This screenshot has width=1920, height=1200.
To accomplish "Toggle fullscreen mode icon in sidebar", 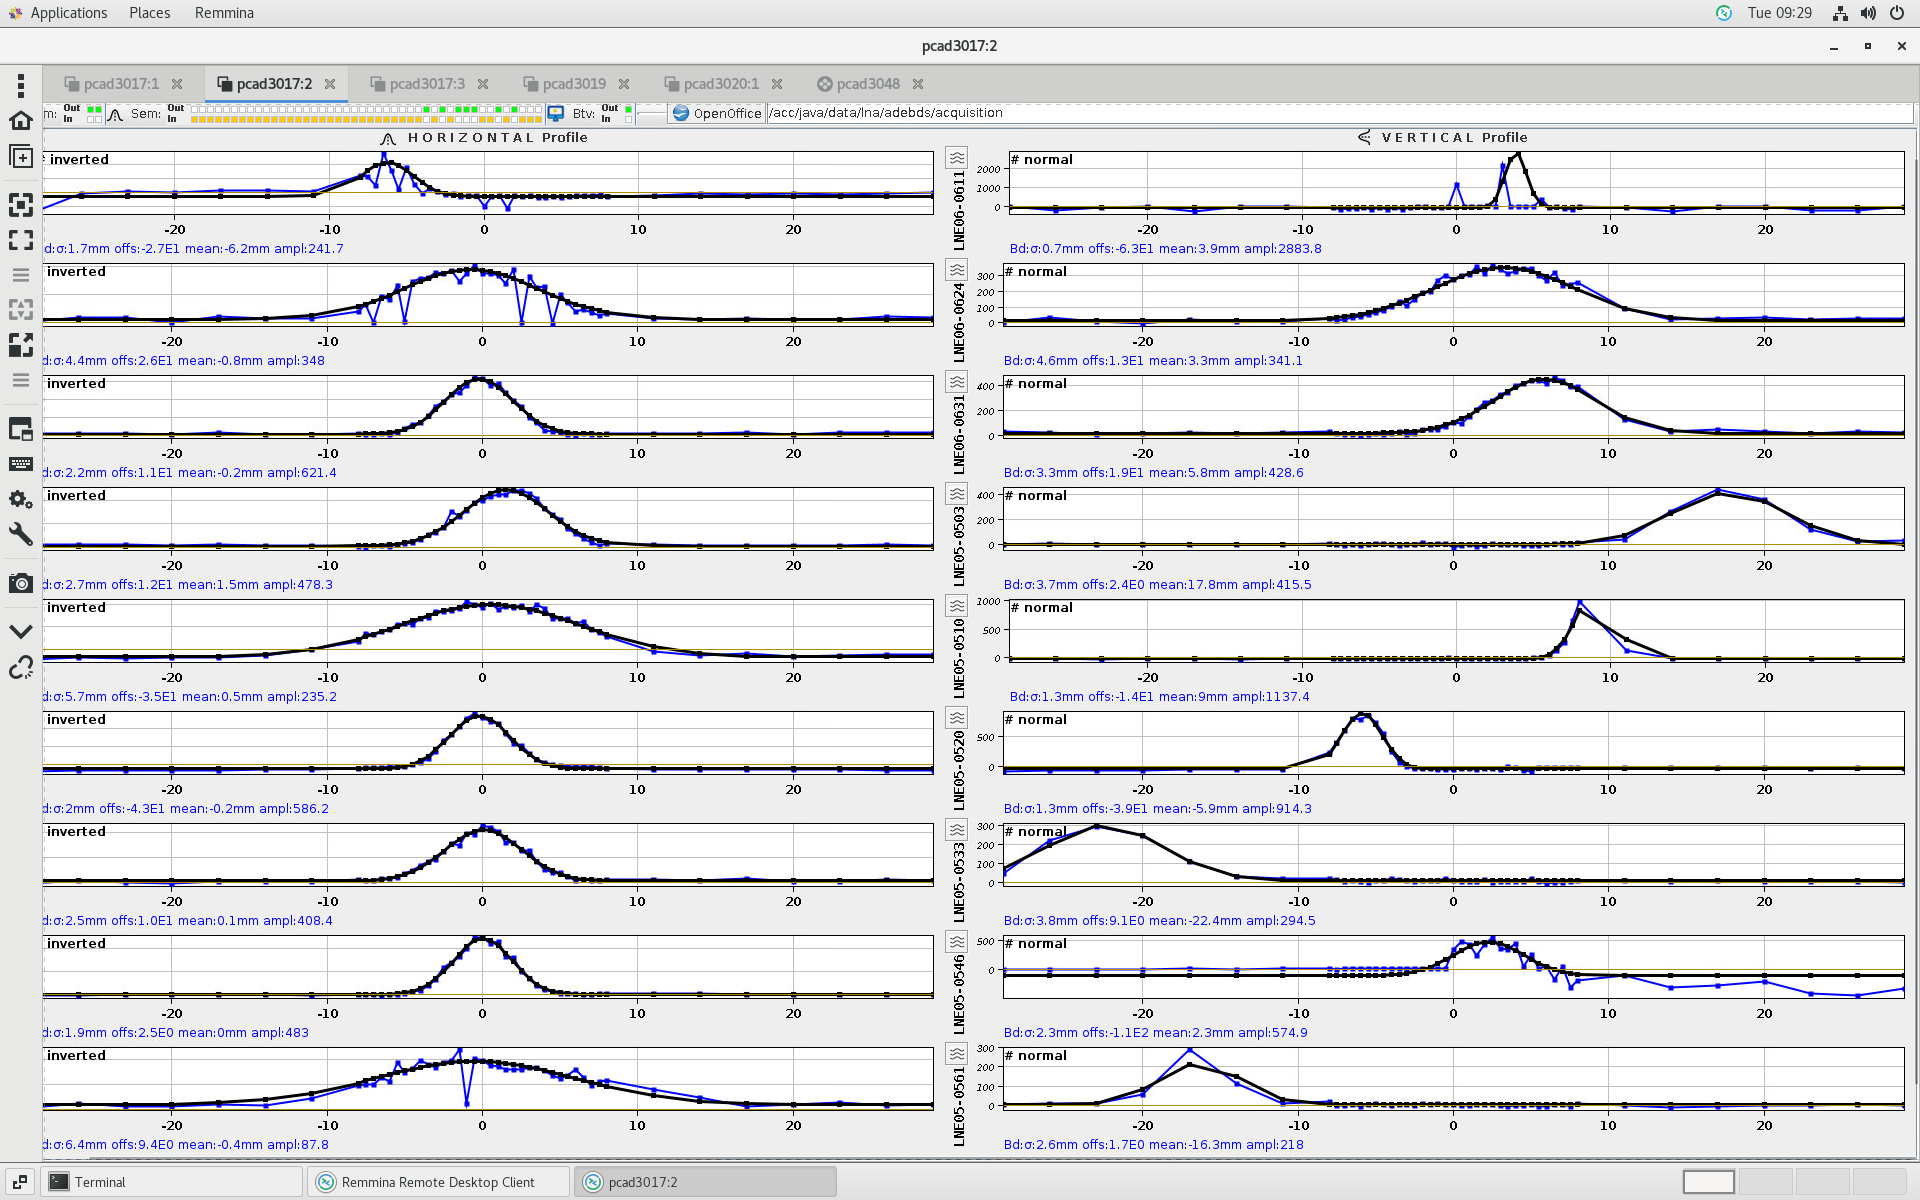I will (x=20, y=240).
